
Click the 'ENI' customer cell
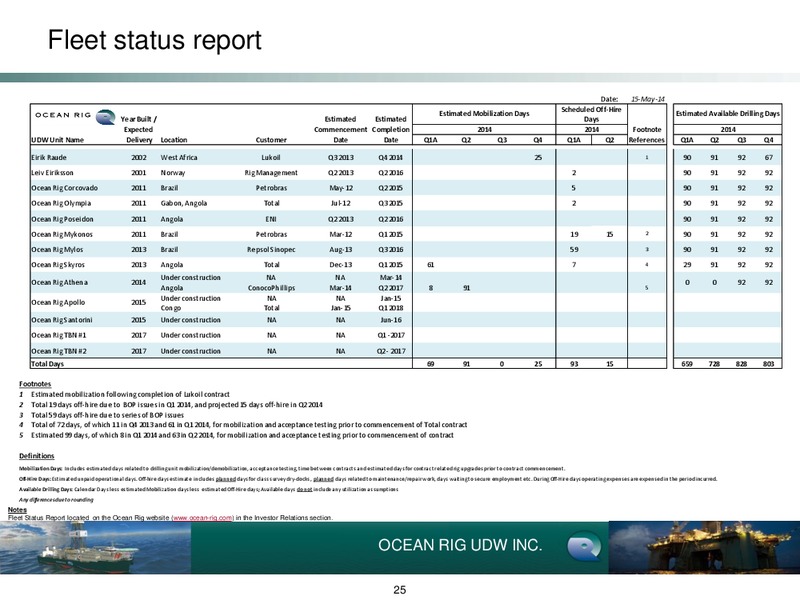pos(271,219)
